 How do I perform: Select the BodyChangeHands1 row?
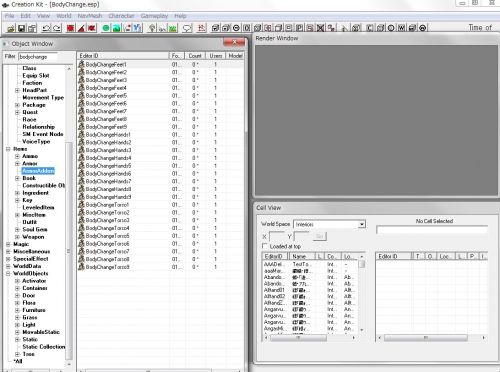160,134
